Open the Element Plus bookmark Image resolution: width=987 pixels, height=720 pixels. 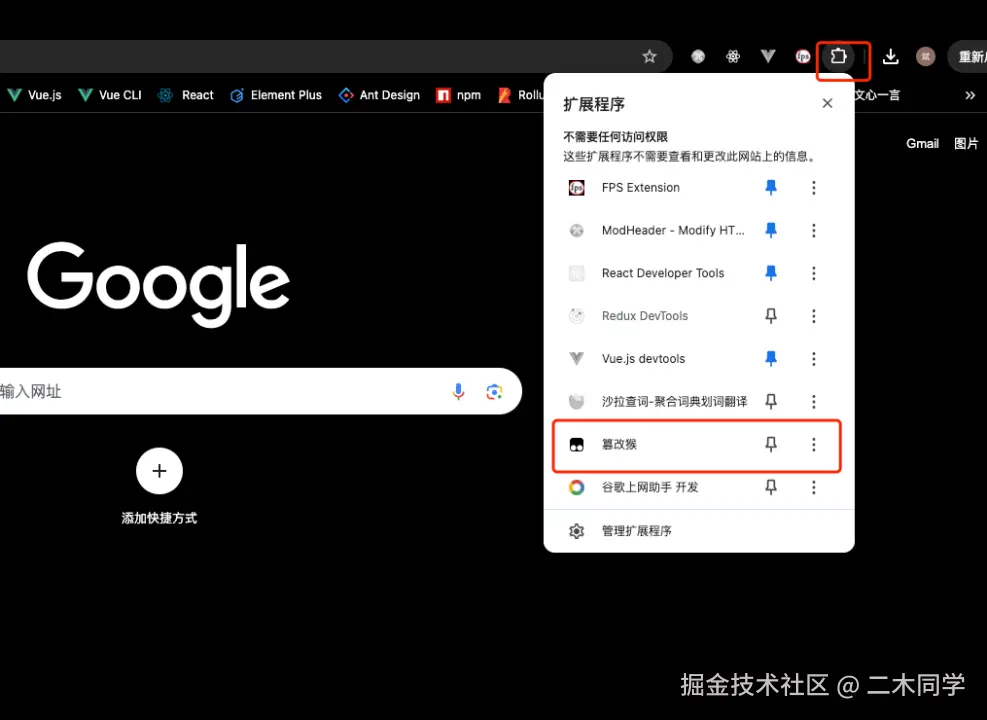[276, 95]
